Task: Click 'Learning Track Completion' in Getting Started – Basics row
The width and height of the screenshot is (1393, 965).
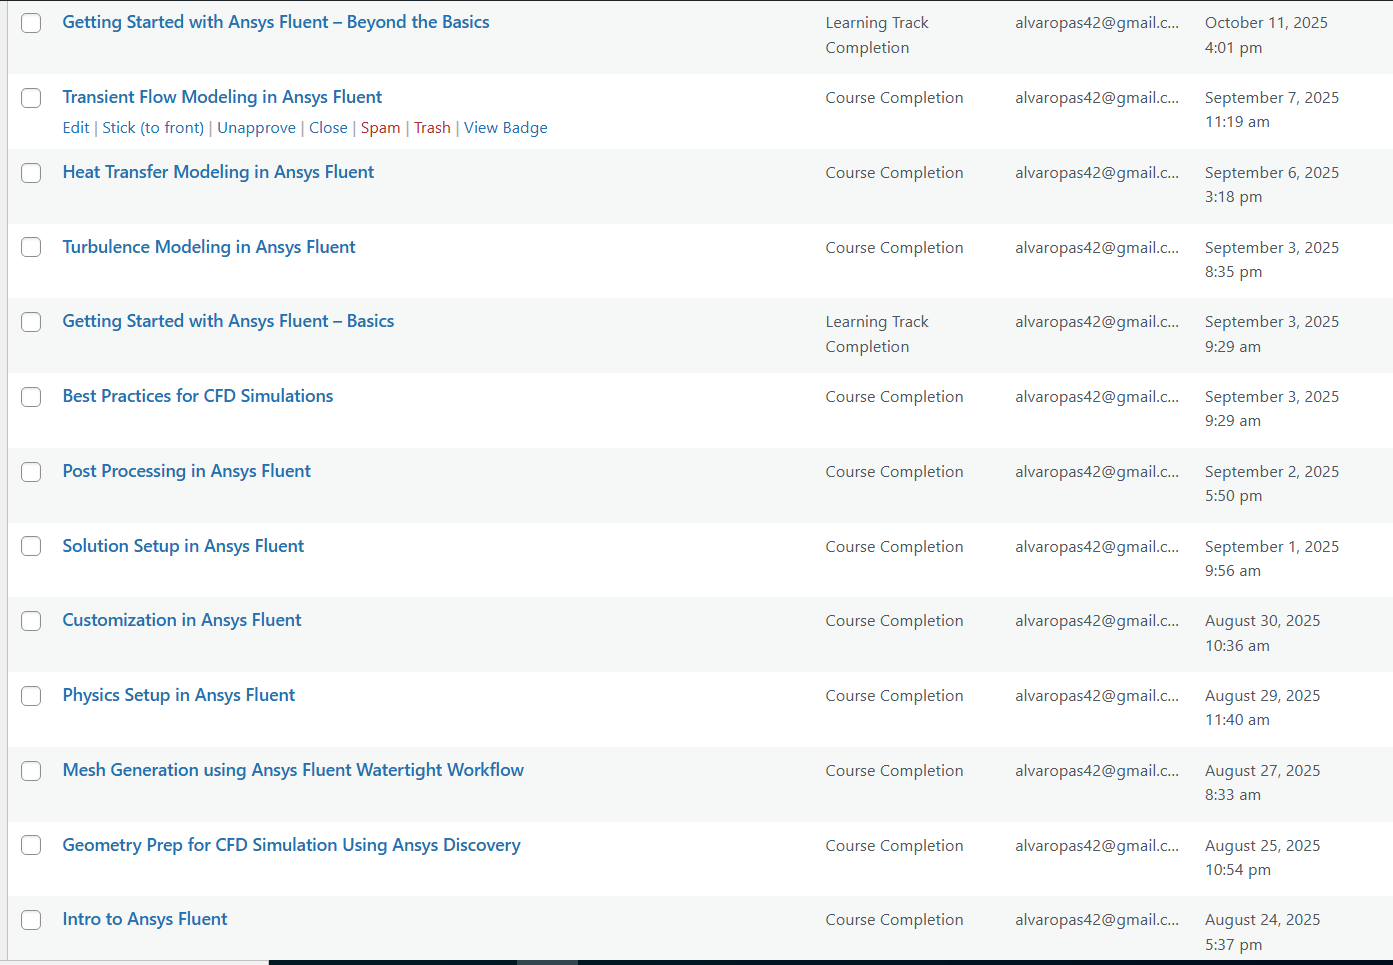Action: (x=877, y=334)
